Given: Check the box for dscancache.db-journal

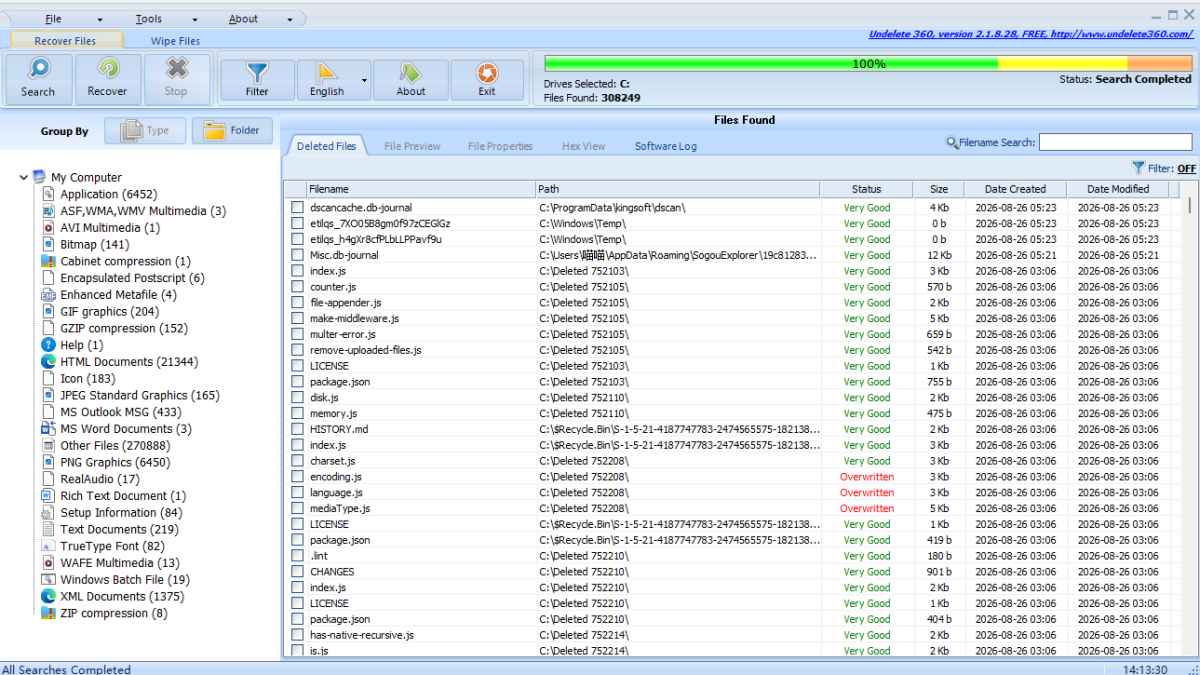Looking at the screenshot, I should 297,208.
